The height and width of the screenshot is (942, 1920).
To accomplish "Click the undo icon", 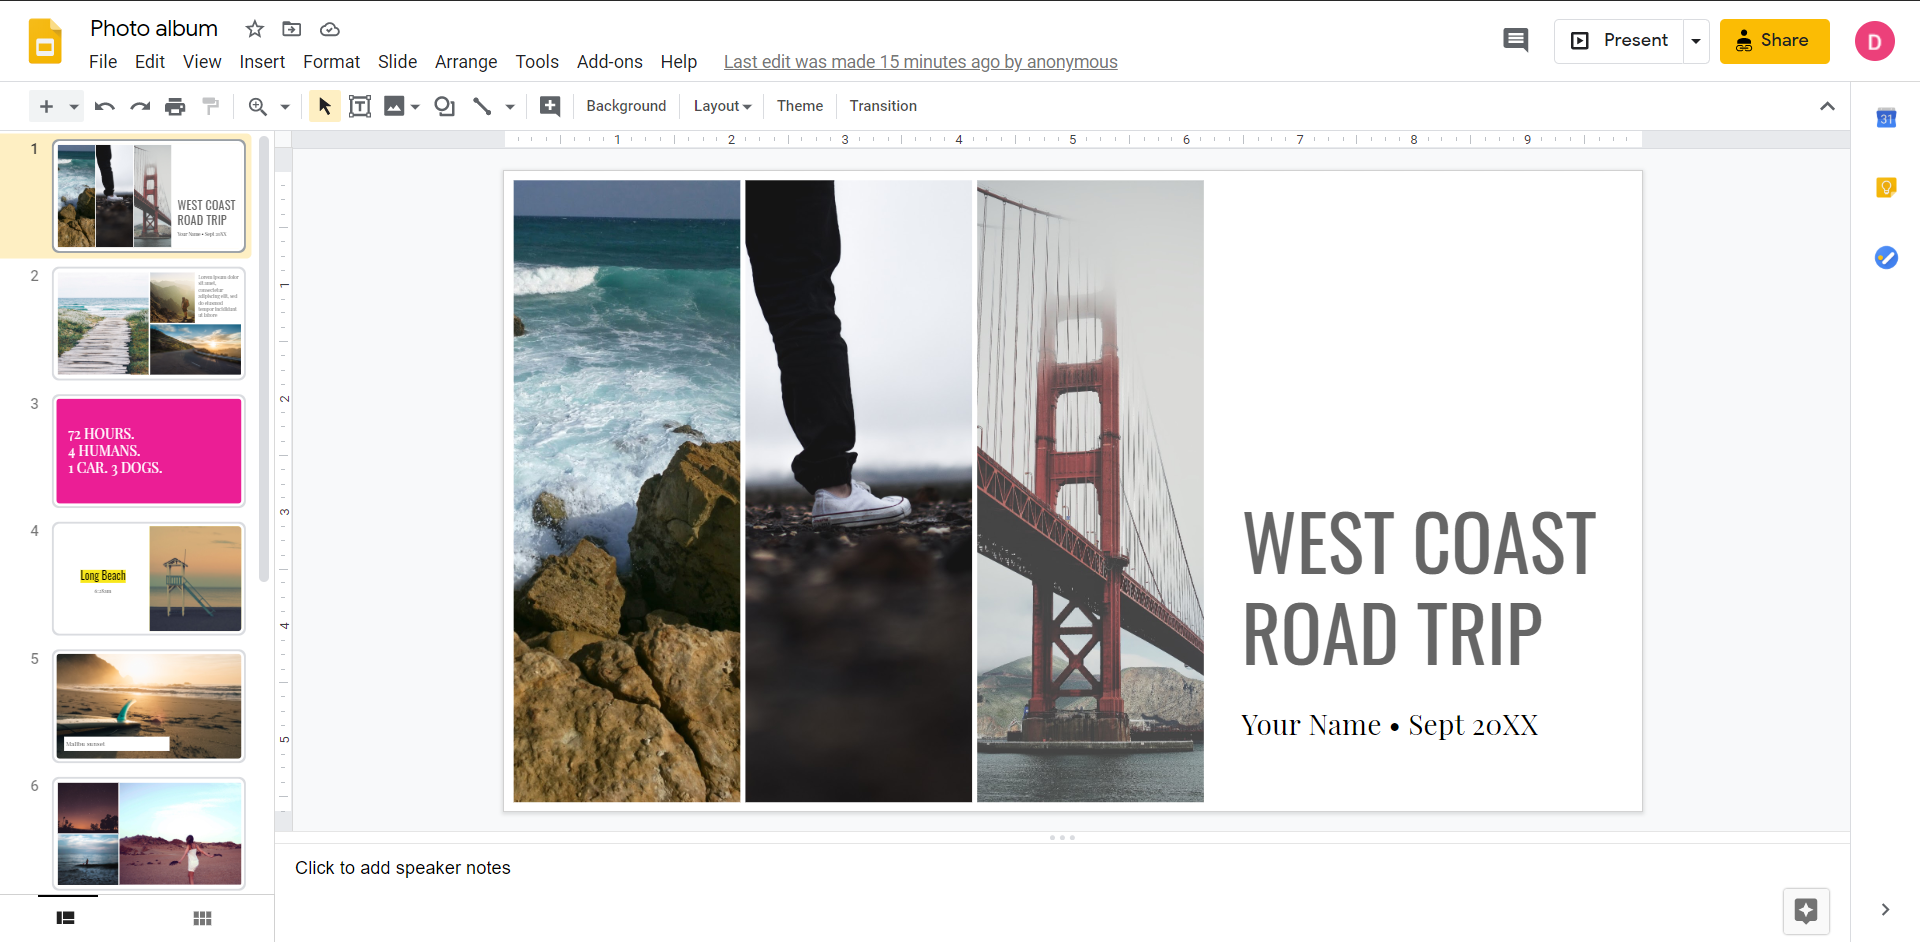I will tap(104, 106).
